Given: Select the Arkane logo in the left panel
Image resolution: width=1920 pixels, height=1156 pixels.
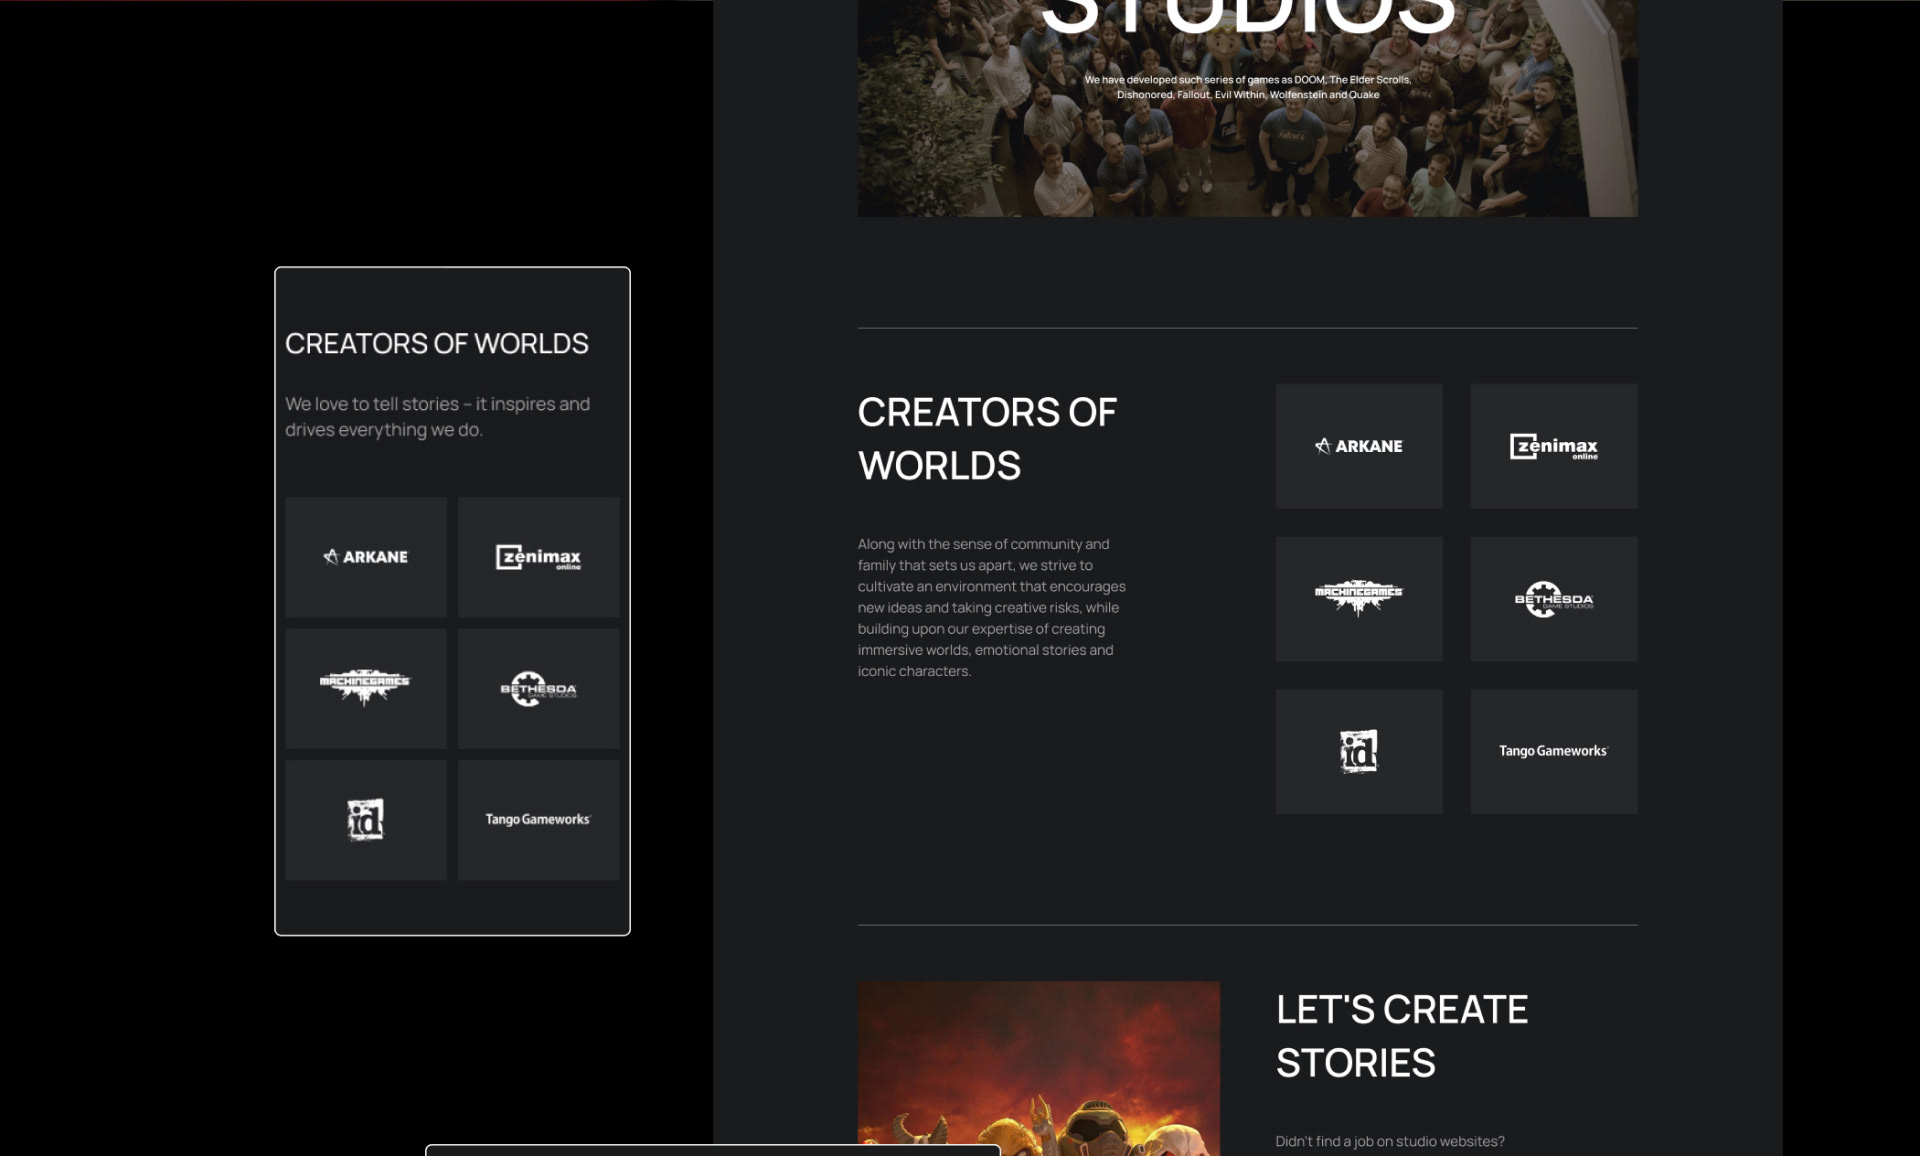Looking at the screenshot, I should point(365,557).
